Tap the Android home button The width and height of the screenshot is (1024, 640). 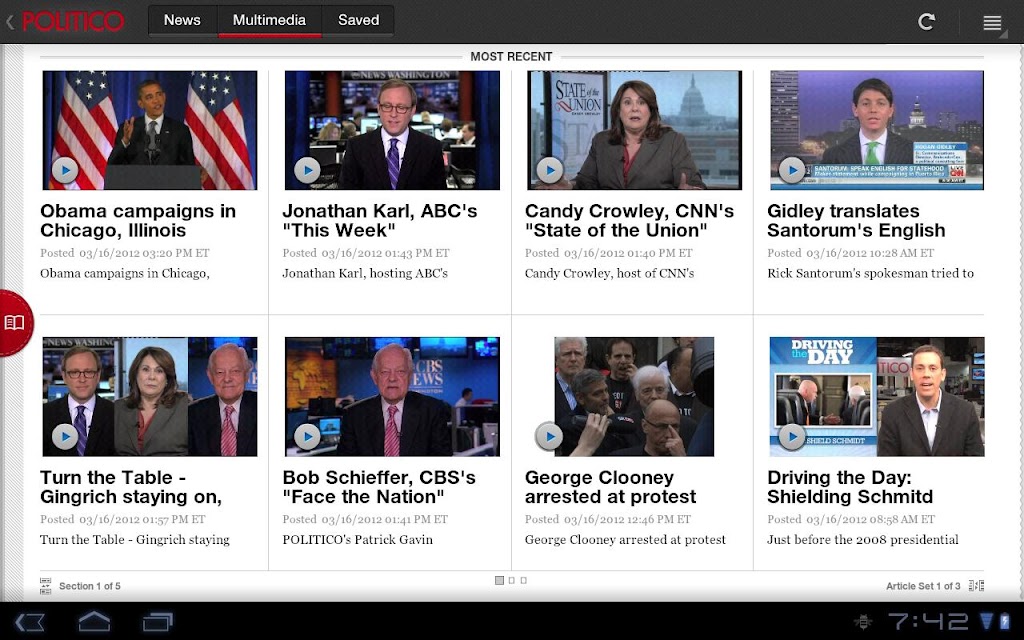coord(94,621)
